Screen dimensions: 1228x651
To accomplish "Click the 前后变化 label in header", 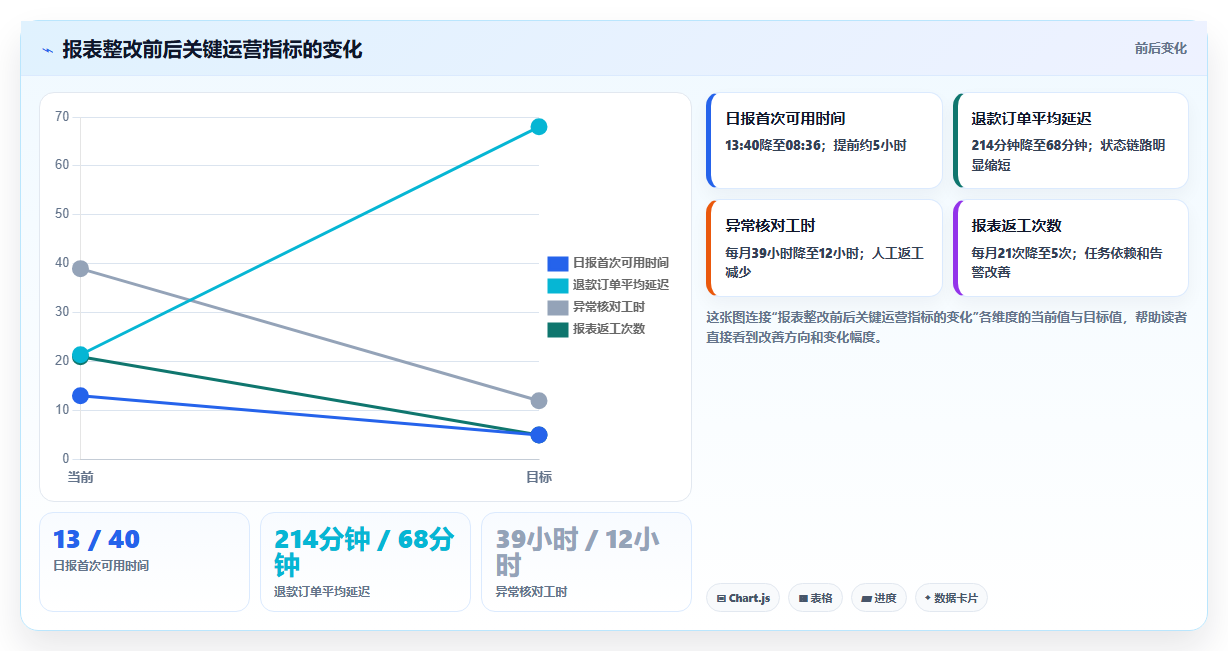I will (1160, 48).
